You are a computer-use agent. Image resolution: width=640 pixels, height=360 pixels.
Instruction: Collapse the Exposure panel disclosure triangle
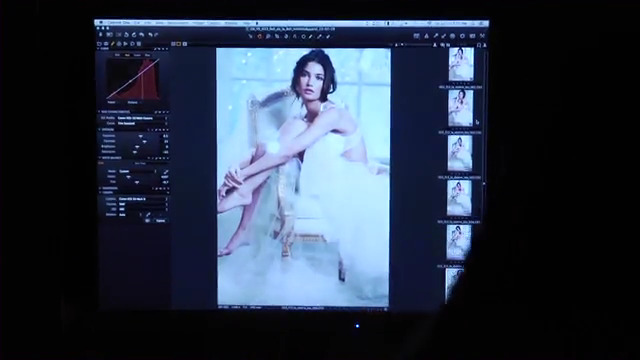tap(99, 130)
